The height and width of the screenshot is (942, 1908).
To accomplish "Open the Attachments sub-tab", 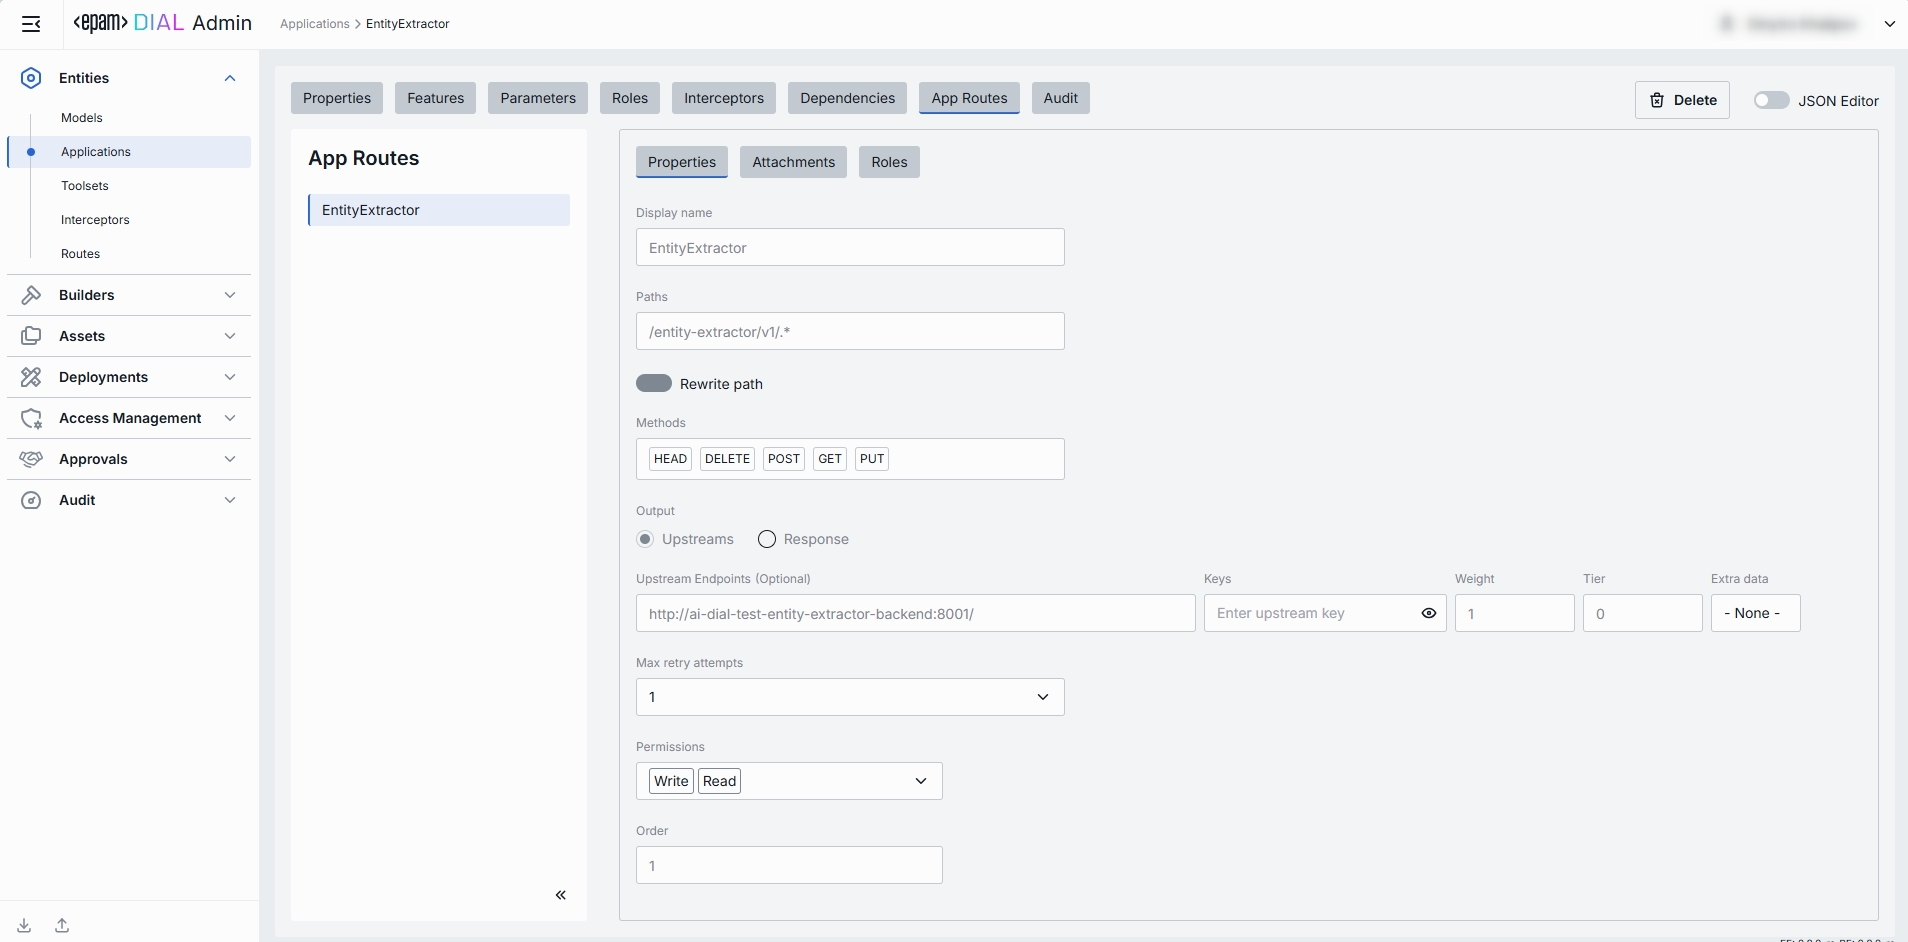I will click(x=793, y=162).
